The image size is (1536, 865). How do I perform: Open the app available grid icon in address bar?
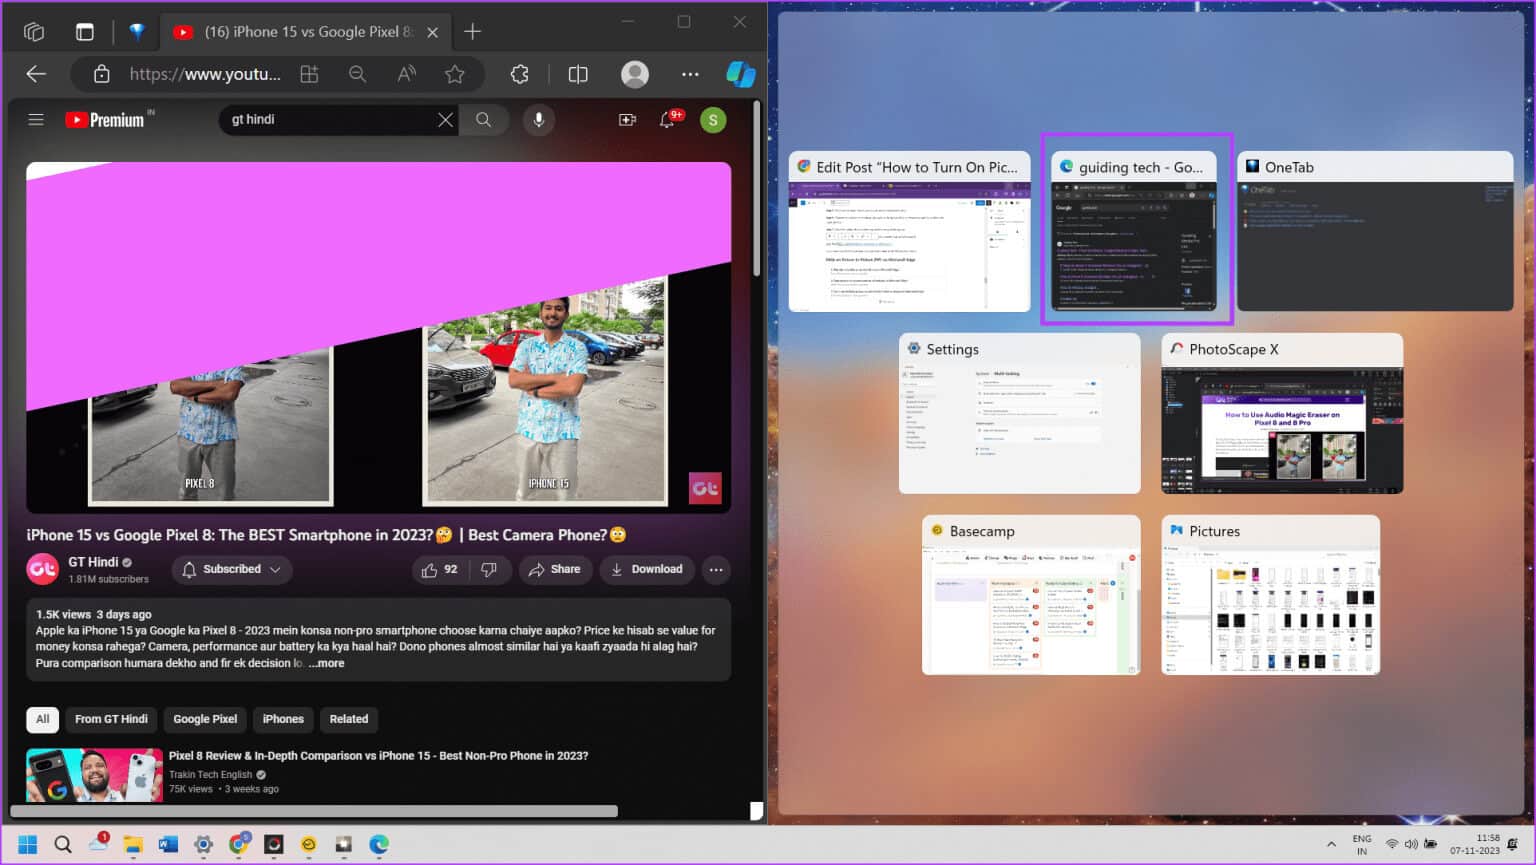(309, 74)
